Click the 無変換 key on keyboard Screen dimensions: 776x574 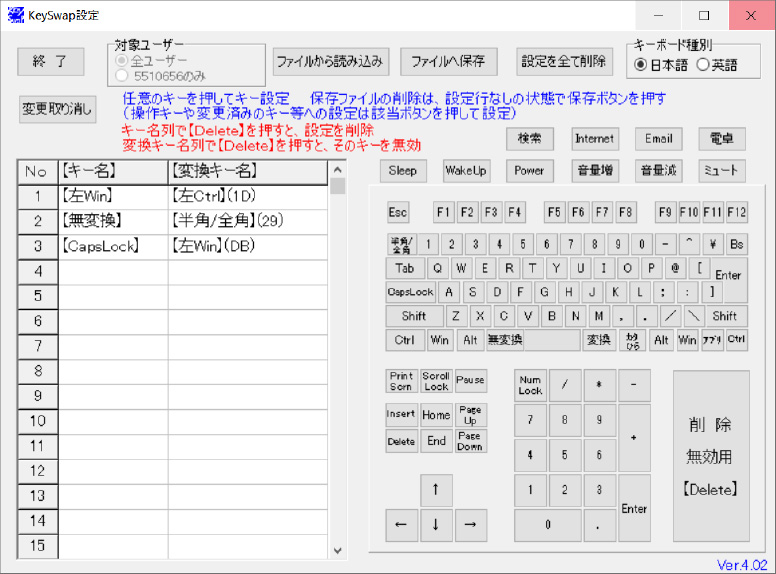[x=505, y=340]
